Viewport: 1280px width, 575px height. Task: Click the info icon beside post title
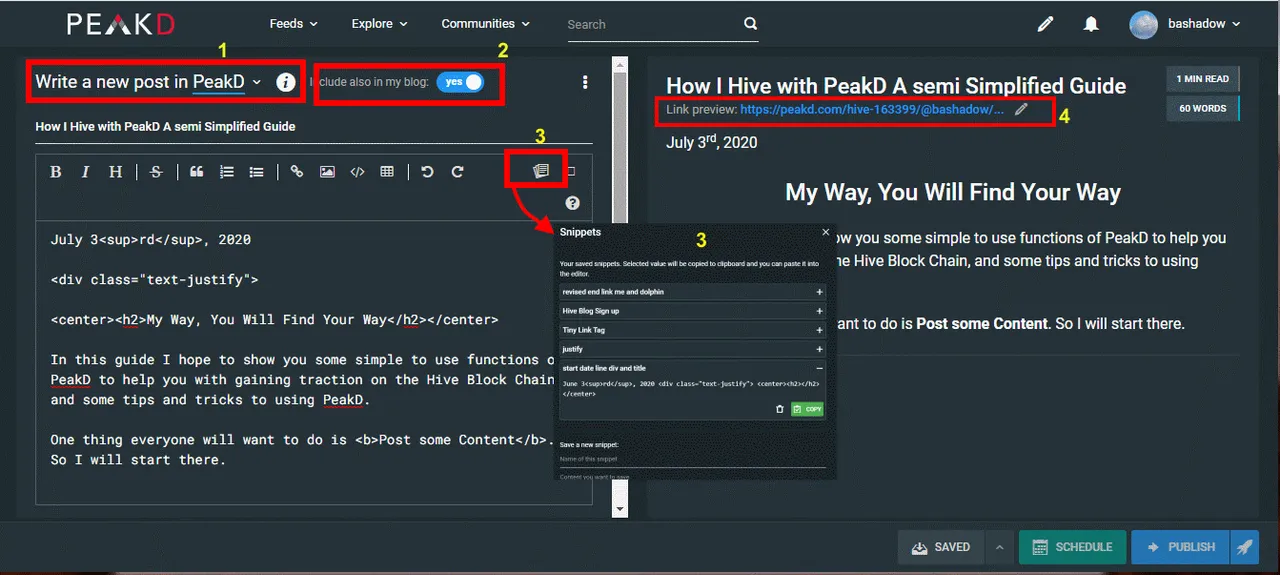[x=286, y=82]
